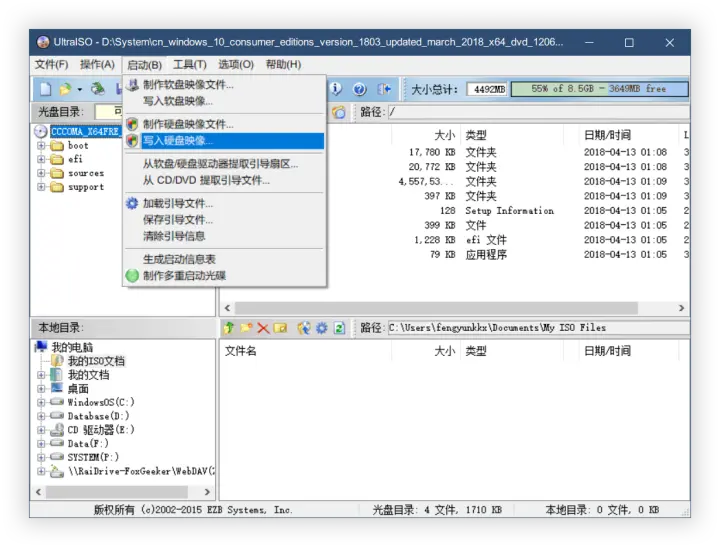Click the local path field C:\Users\fengyunkkx

tap(538, 327)
